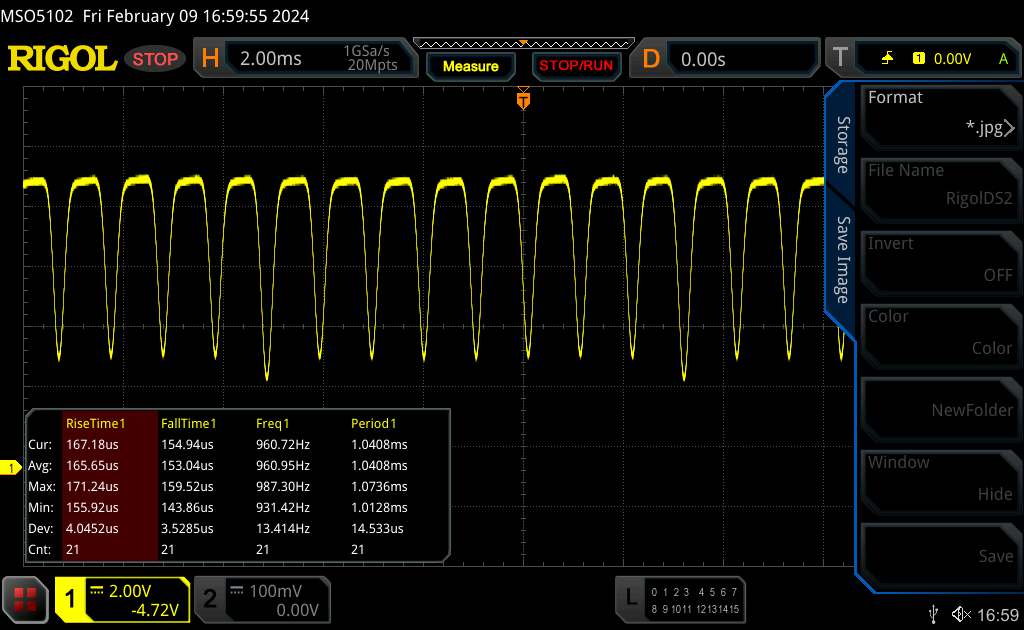Toggle Invert OFF setting
1024x630 pixels.
coord(940,262)
